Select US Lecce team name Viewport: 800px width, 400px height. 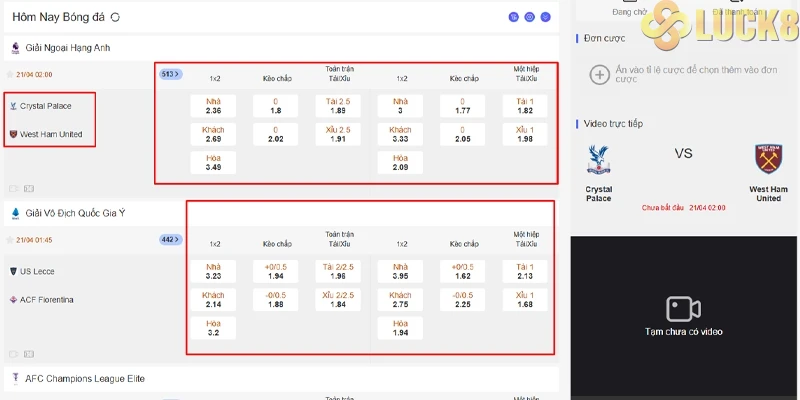[37, 271]
